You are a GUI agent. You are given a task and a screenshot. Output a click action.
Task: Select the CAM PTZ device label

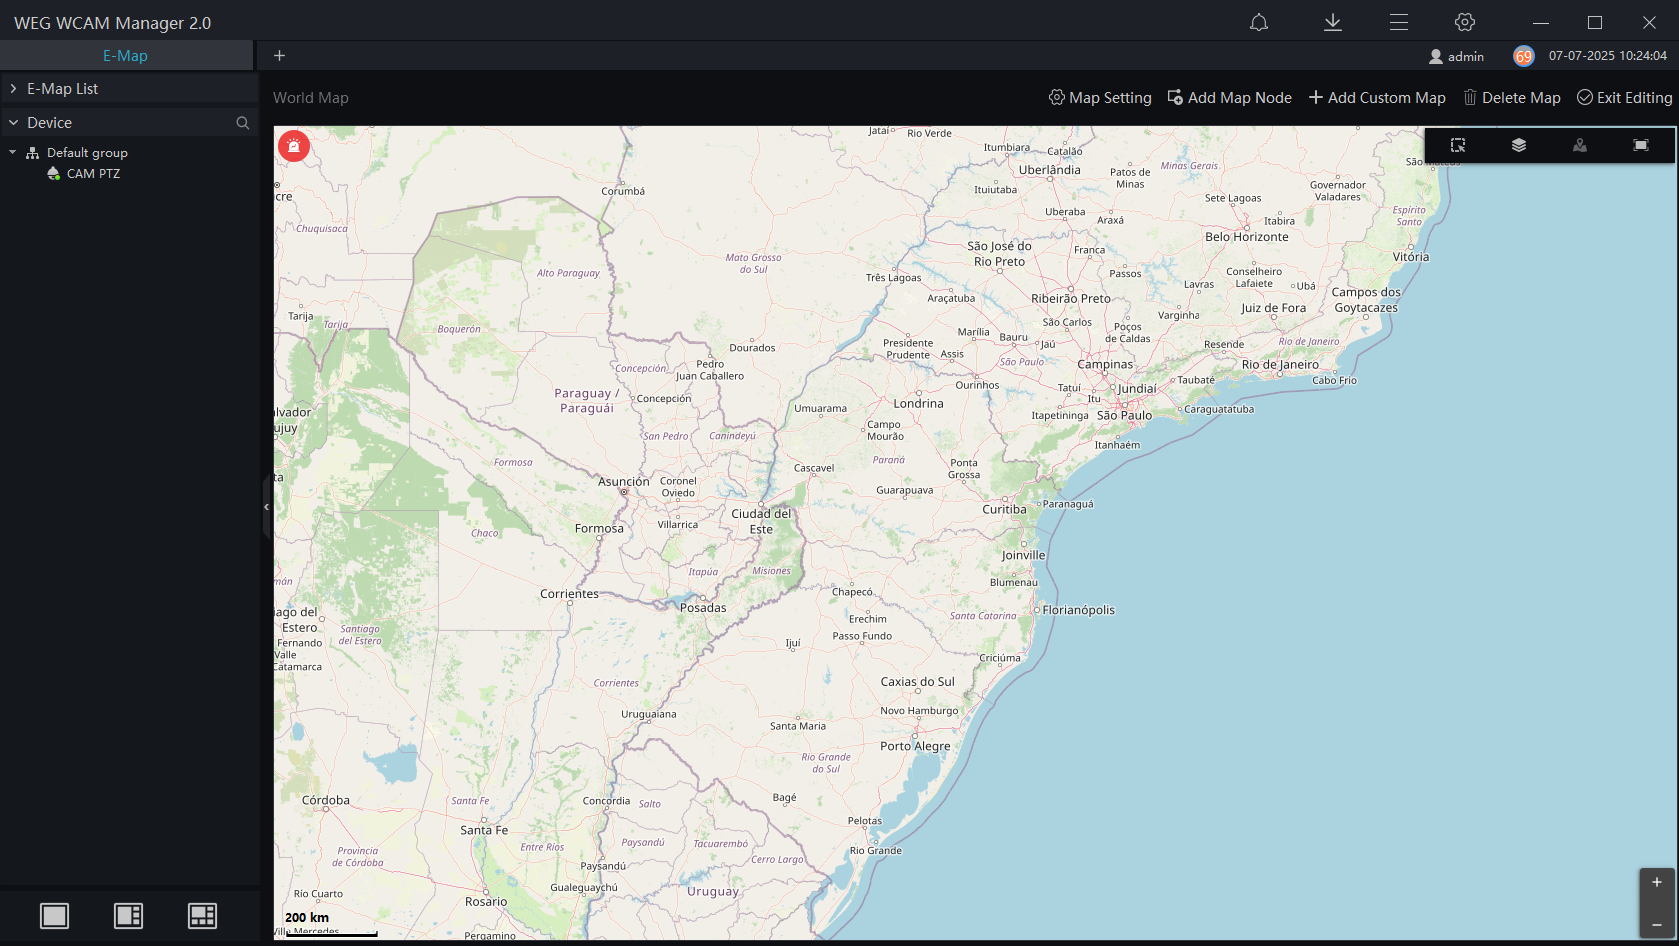pyautogui.click(x=93, y=174)
